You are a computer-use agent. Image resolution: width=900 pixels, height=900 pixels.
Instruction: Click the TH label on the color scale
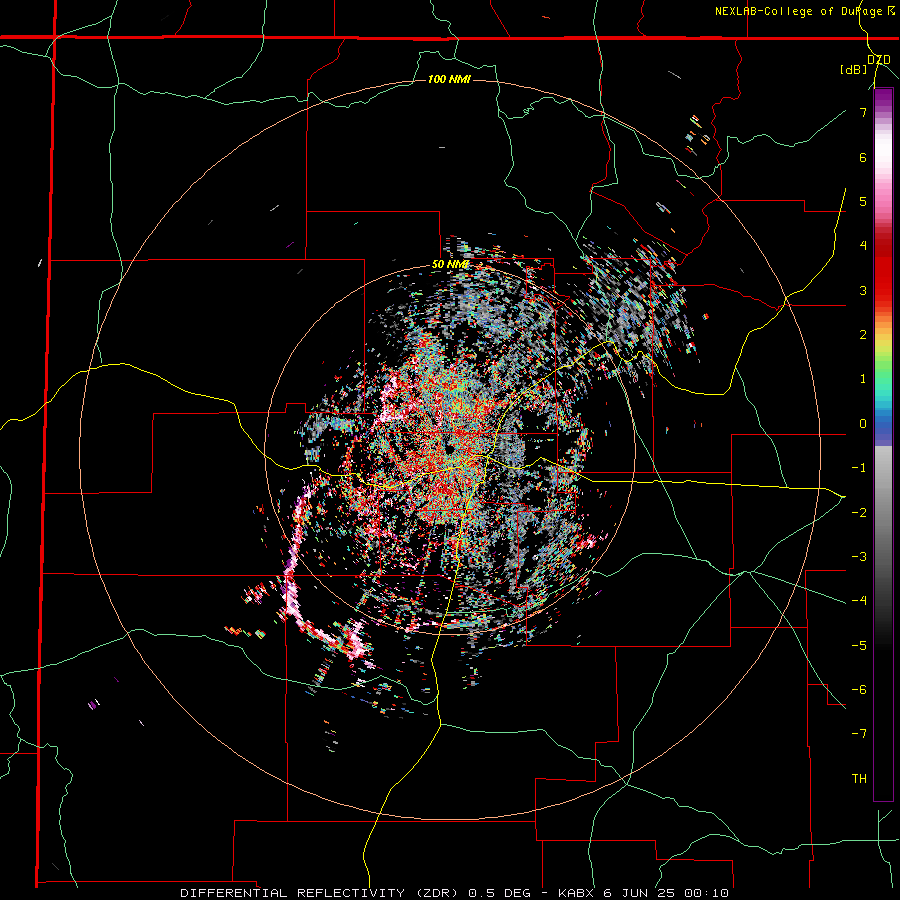pyautogui.click(x=859, y=778)
